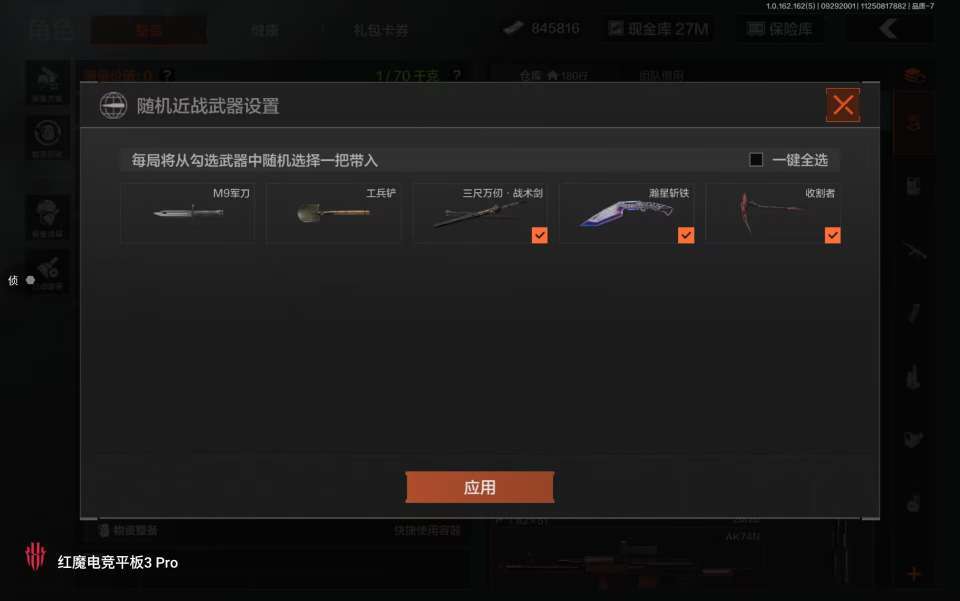Open the 保险库 safe box
The height and width of the screenshot is (601, 960).
point(781,29)
